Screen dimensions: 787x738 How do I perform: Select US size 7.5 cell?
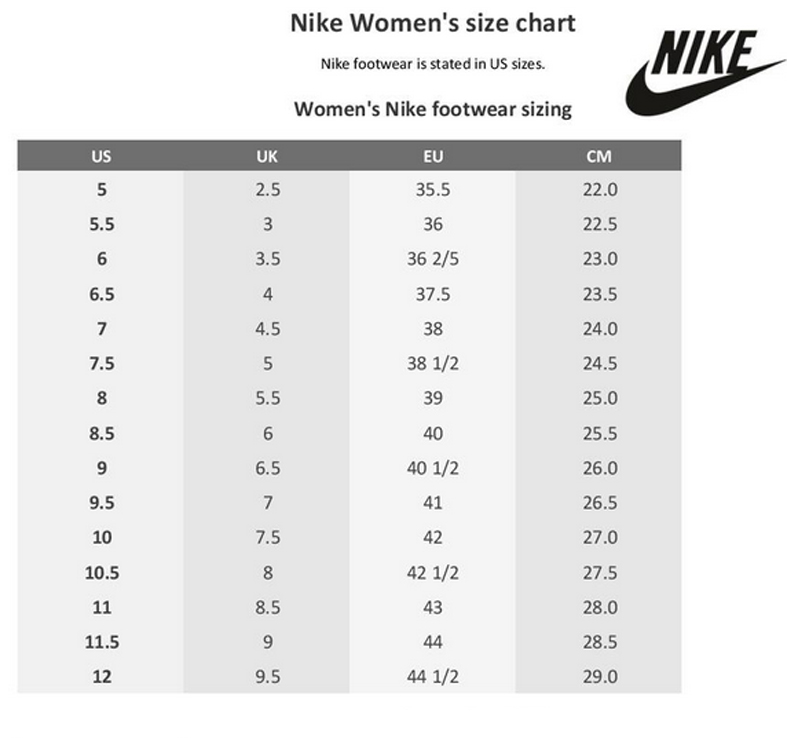click(101, 363)
